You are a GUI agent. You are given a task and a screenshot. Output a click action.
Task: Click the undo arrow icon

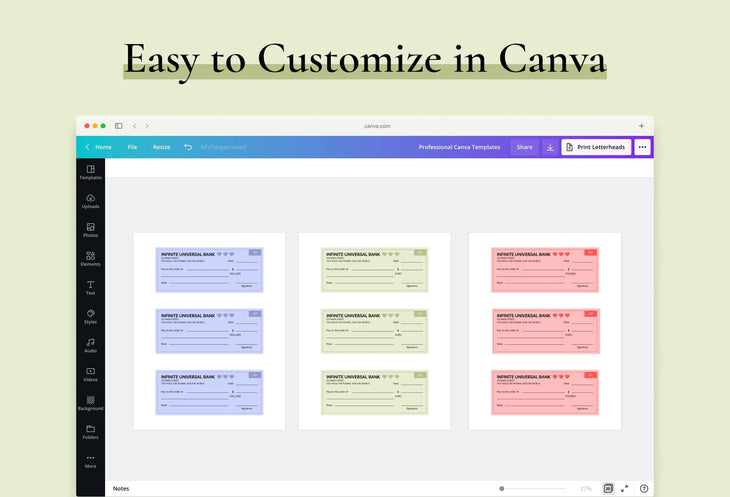pos(188,147)
